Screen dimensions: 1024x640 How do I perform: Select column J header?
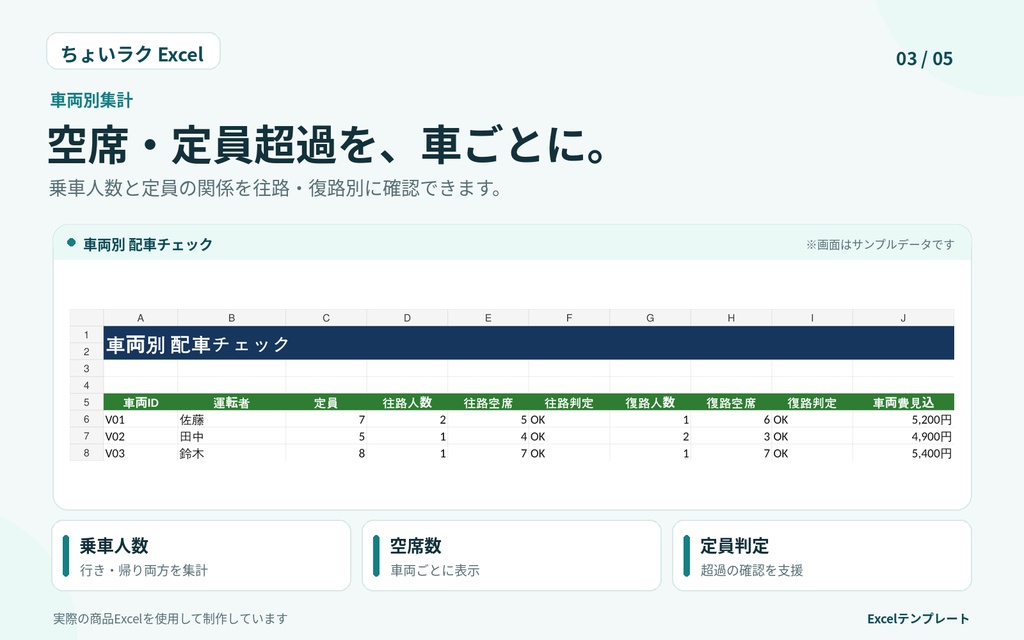[x=903, y=318]
